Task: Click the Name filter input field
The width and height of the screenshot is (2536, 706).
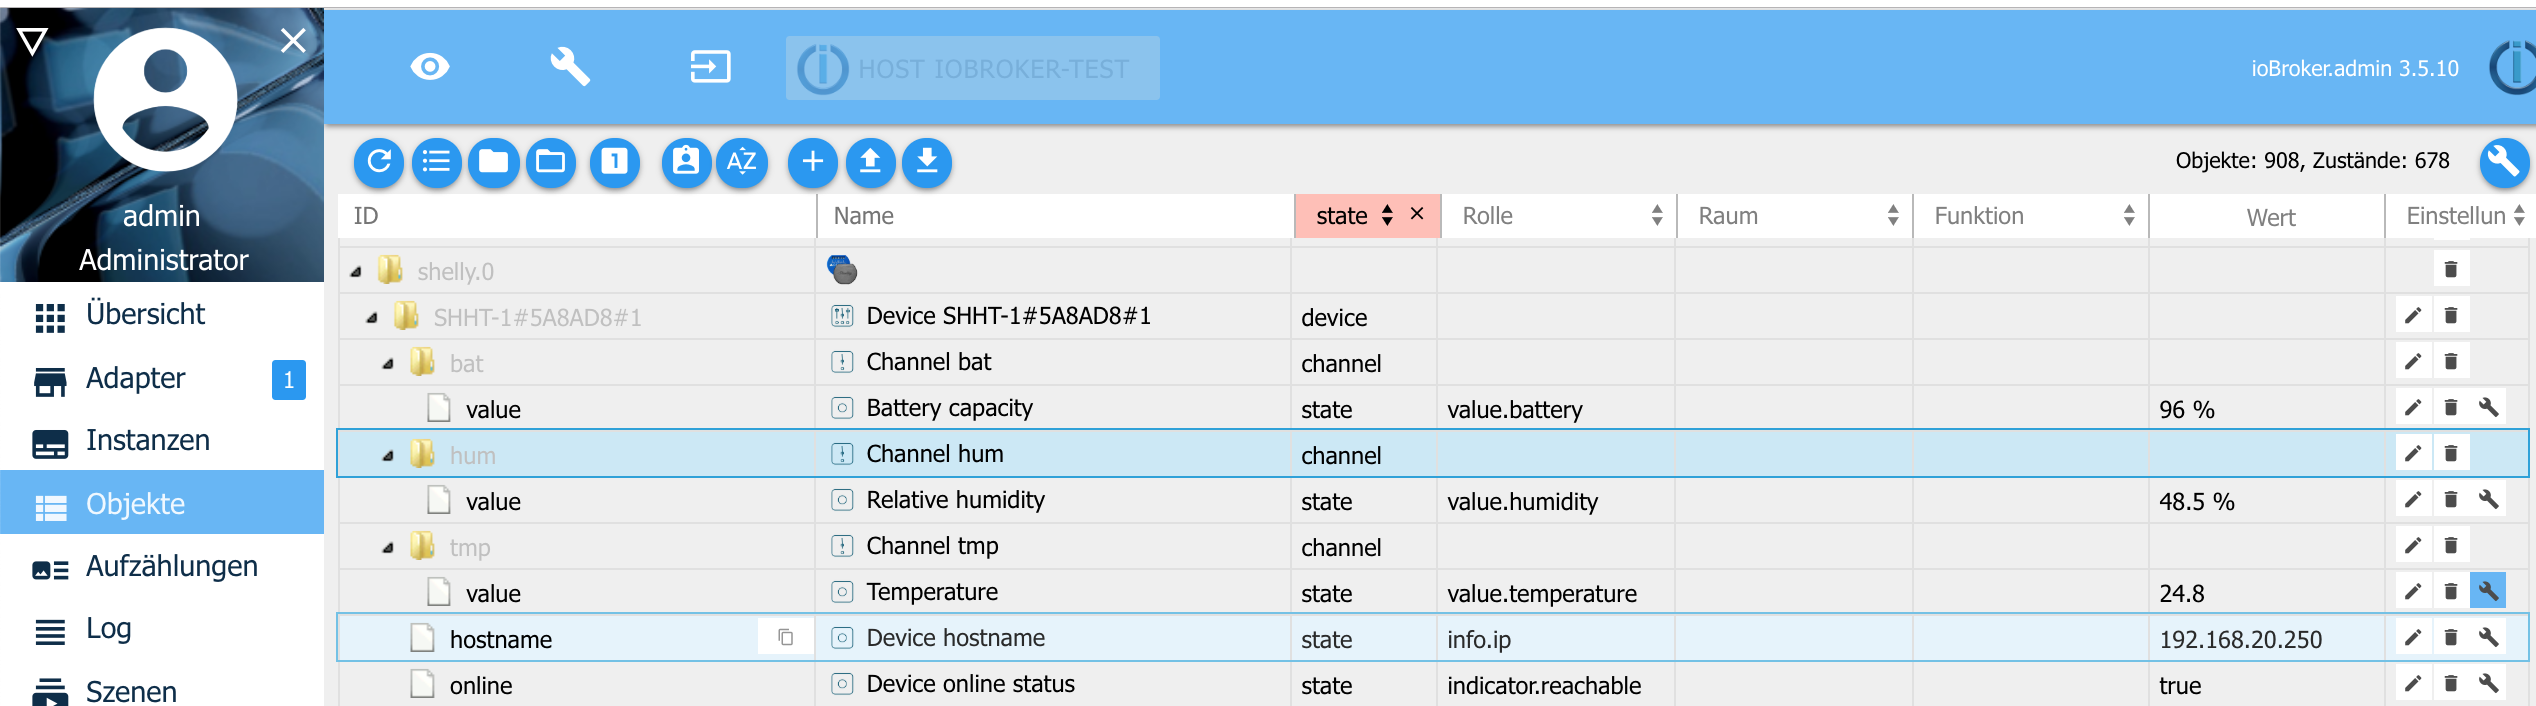Action: point(1055,216)
